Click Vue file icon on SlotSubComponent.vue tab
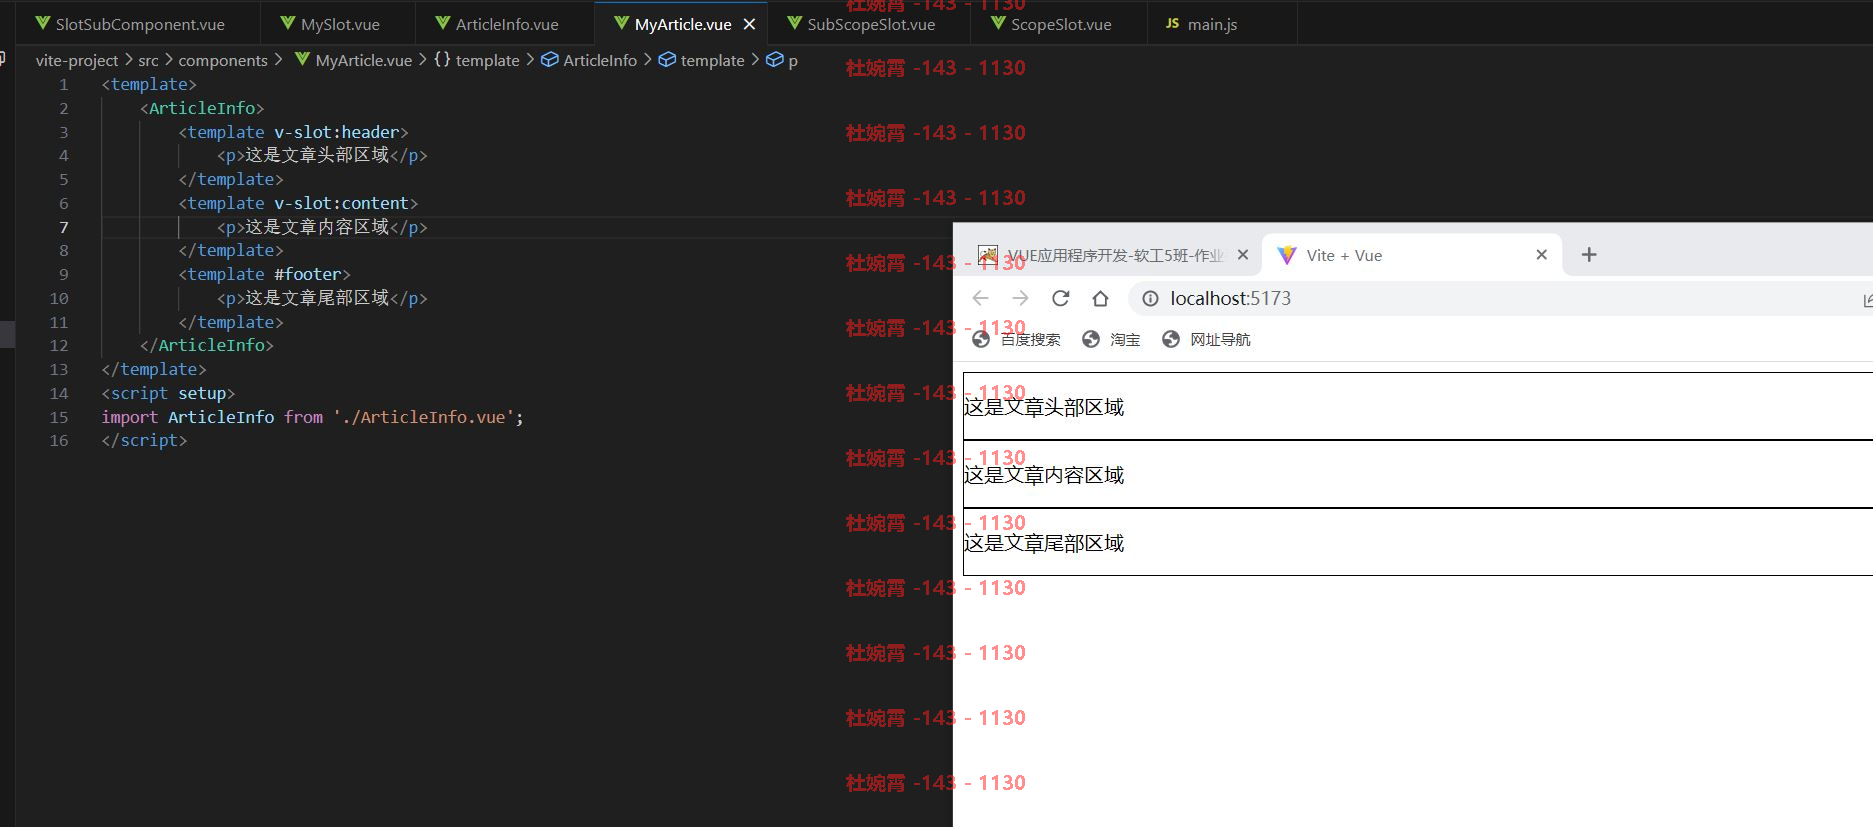This screenshot has height=827, width=1873. pyautogui.click(x=42, y=23)
